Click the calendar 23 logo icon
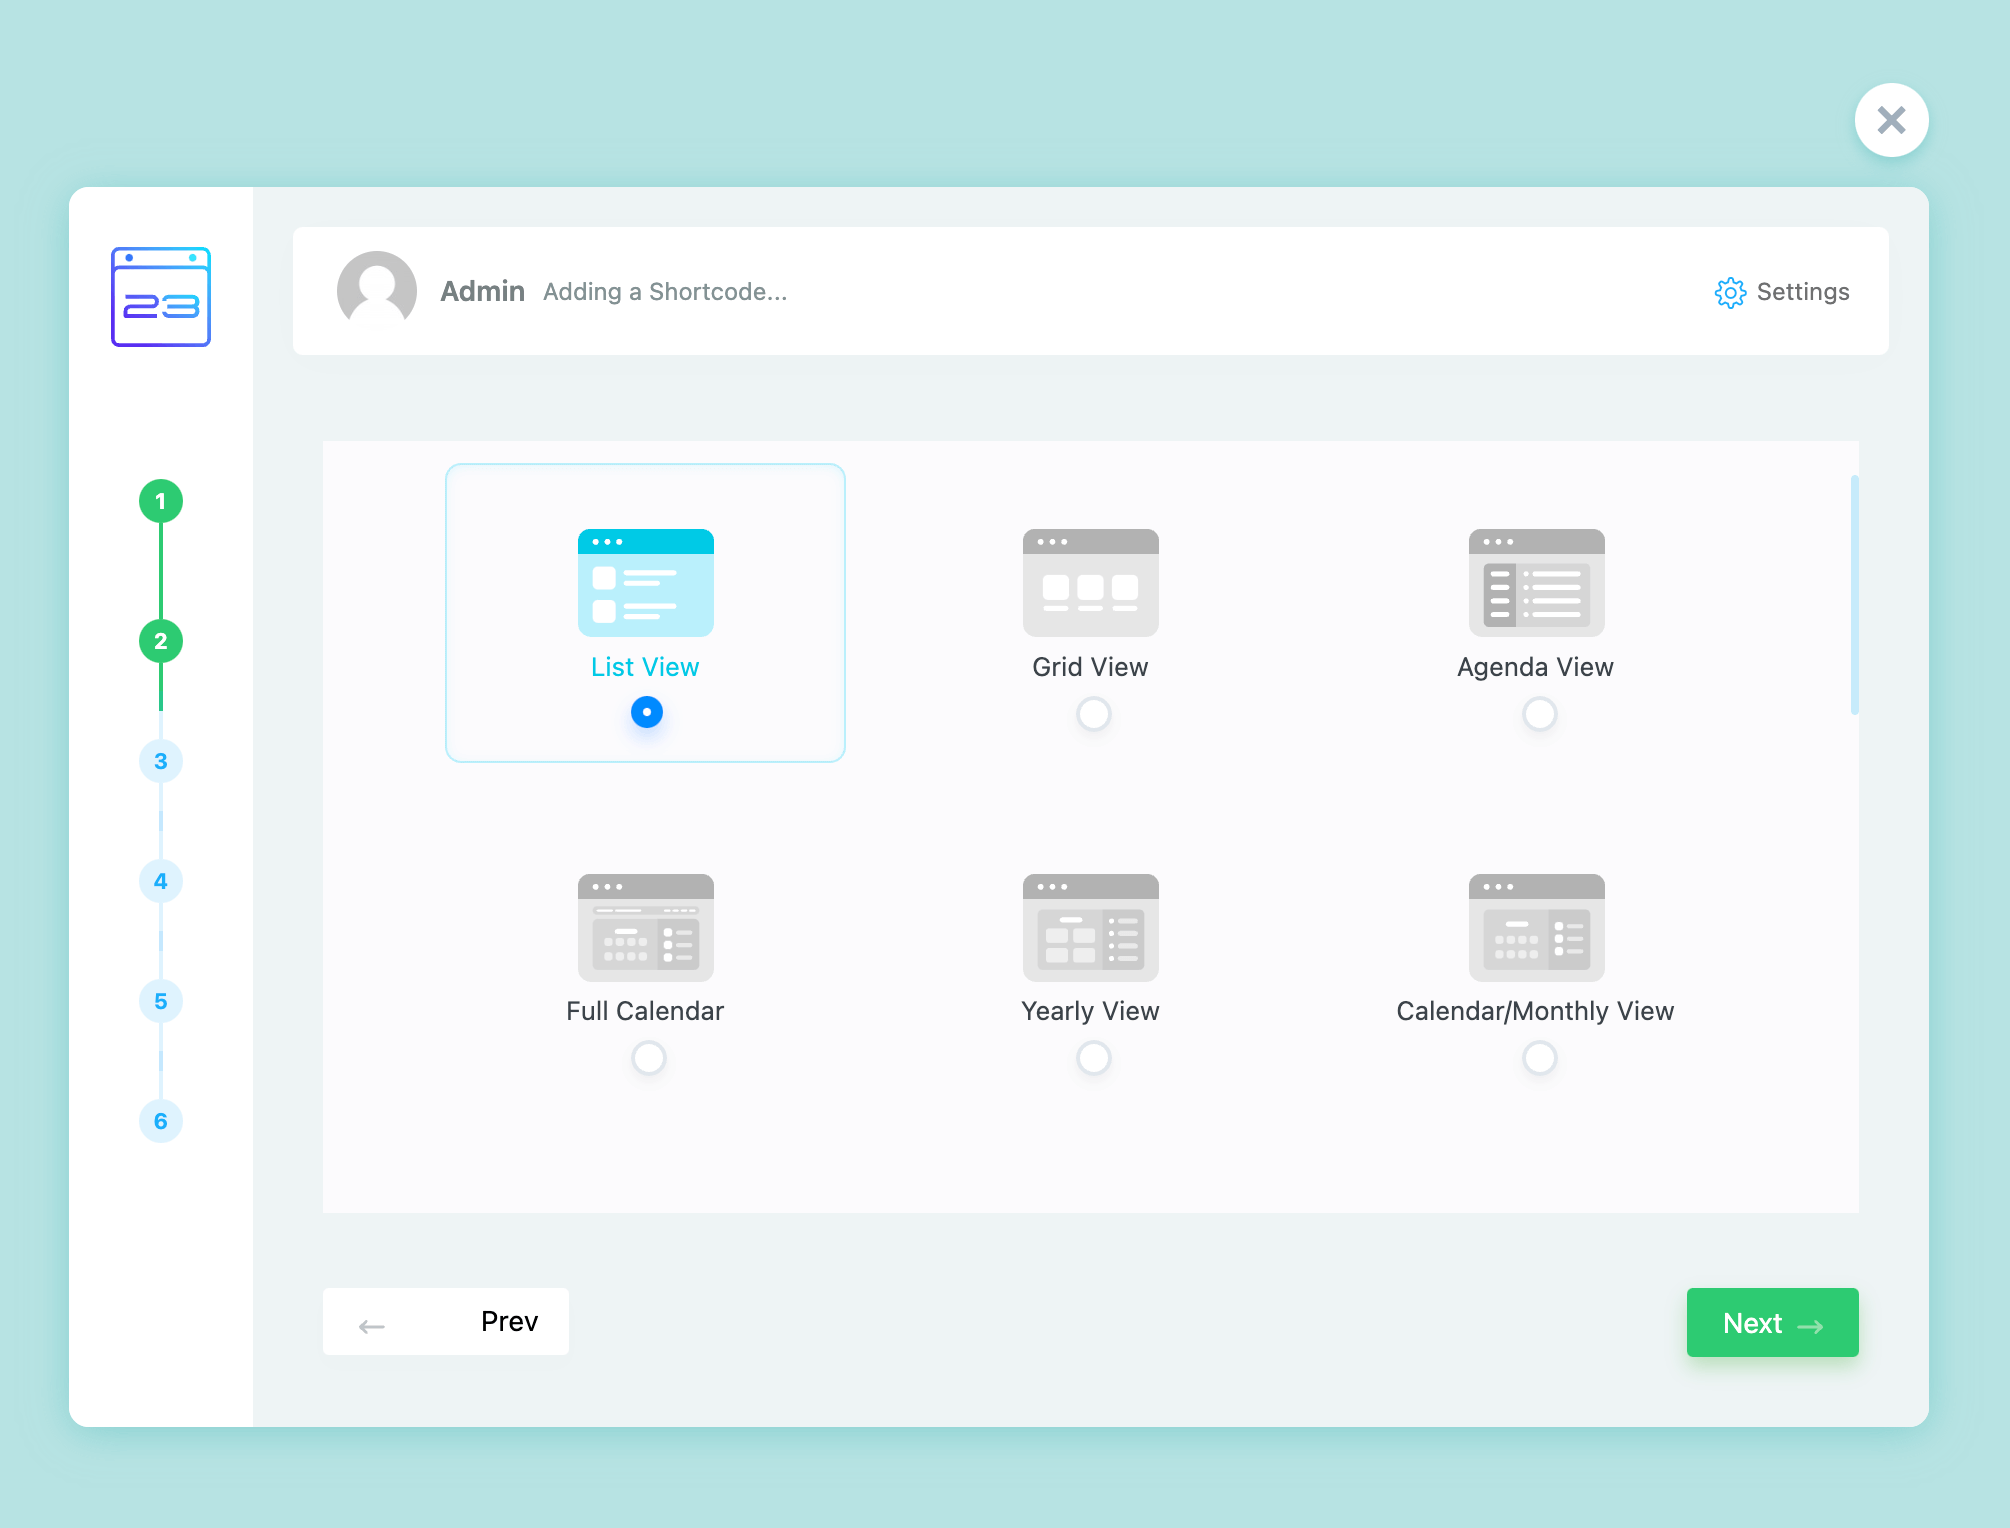The image size is (2010, 1528). click(x=161, y=297)
